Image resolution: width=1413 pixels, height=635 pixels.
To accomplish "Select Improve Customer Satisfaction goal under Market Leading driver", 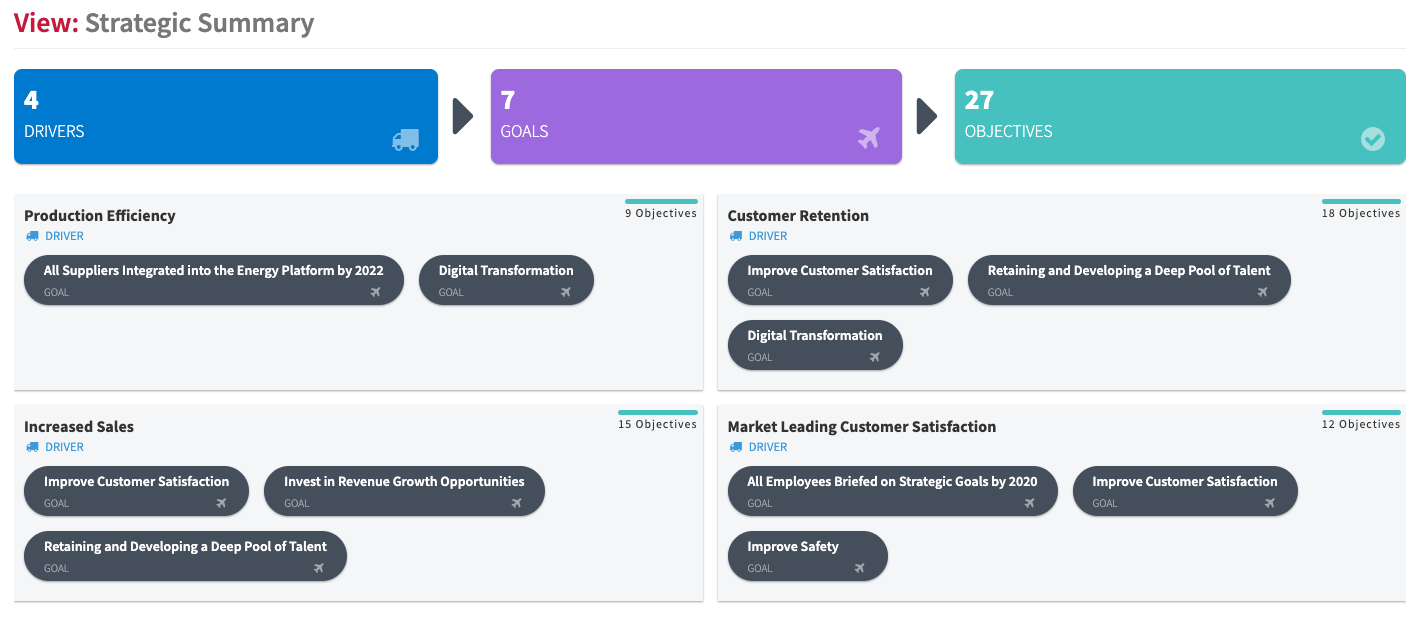I will [x=1185, y=491].
